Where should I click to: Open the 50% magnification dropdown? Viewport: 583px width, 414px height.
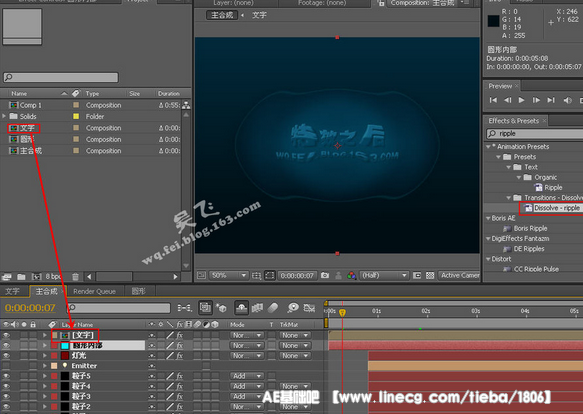[228, 276]
